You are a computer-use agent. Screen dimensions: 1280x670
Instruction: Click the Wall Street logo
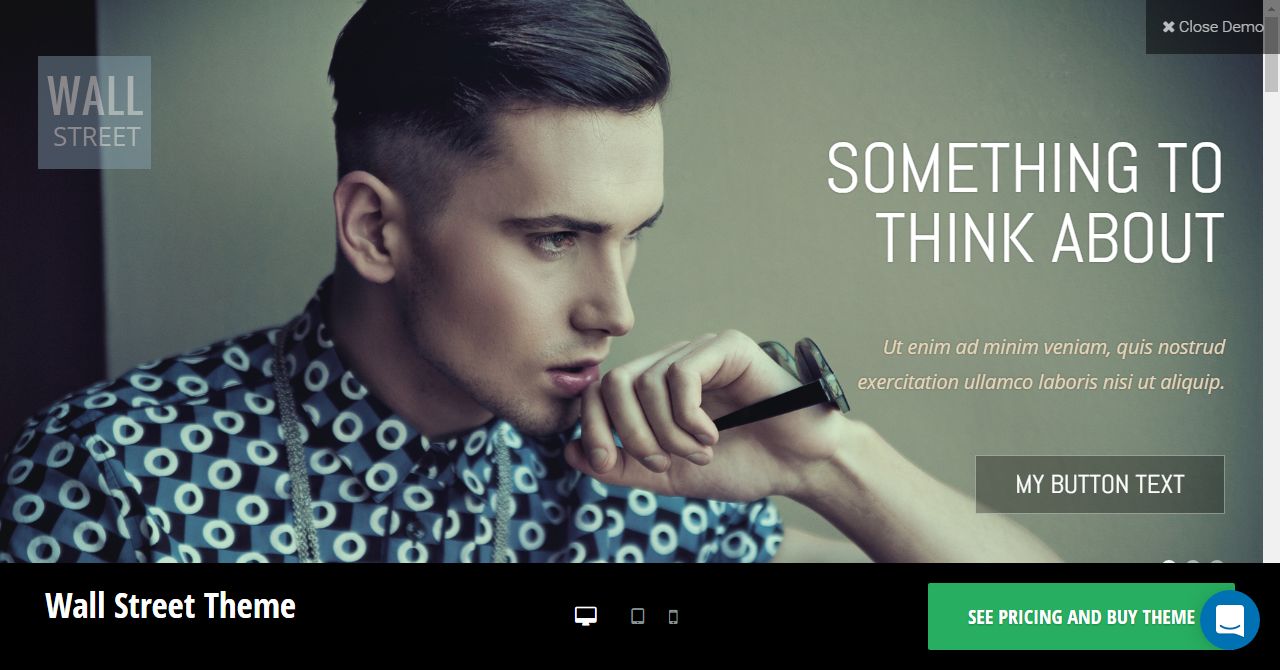tap(94, 112)
